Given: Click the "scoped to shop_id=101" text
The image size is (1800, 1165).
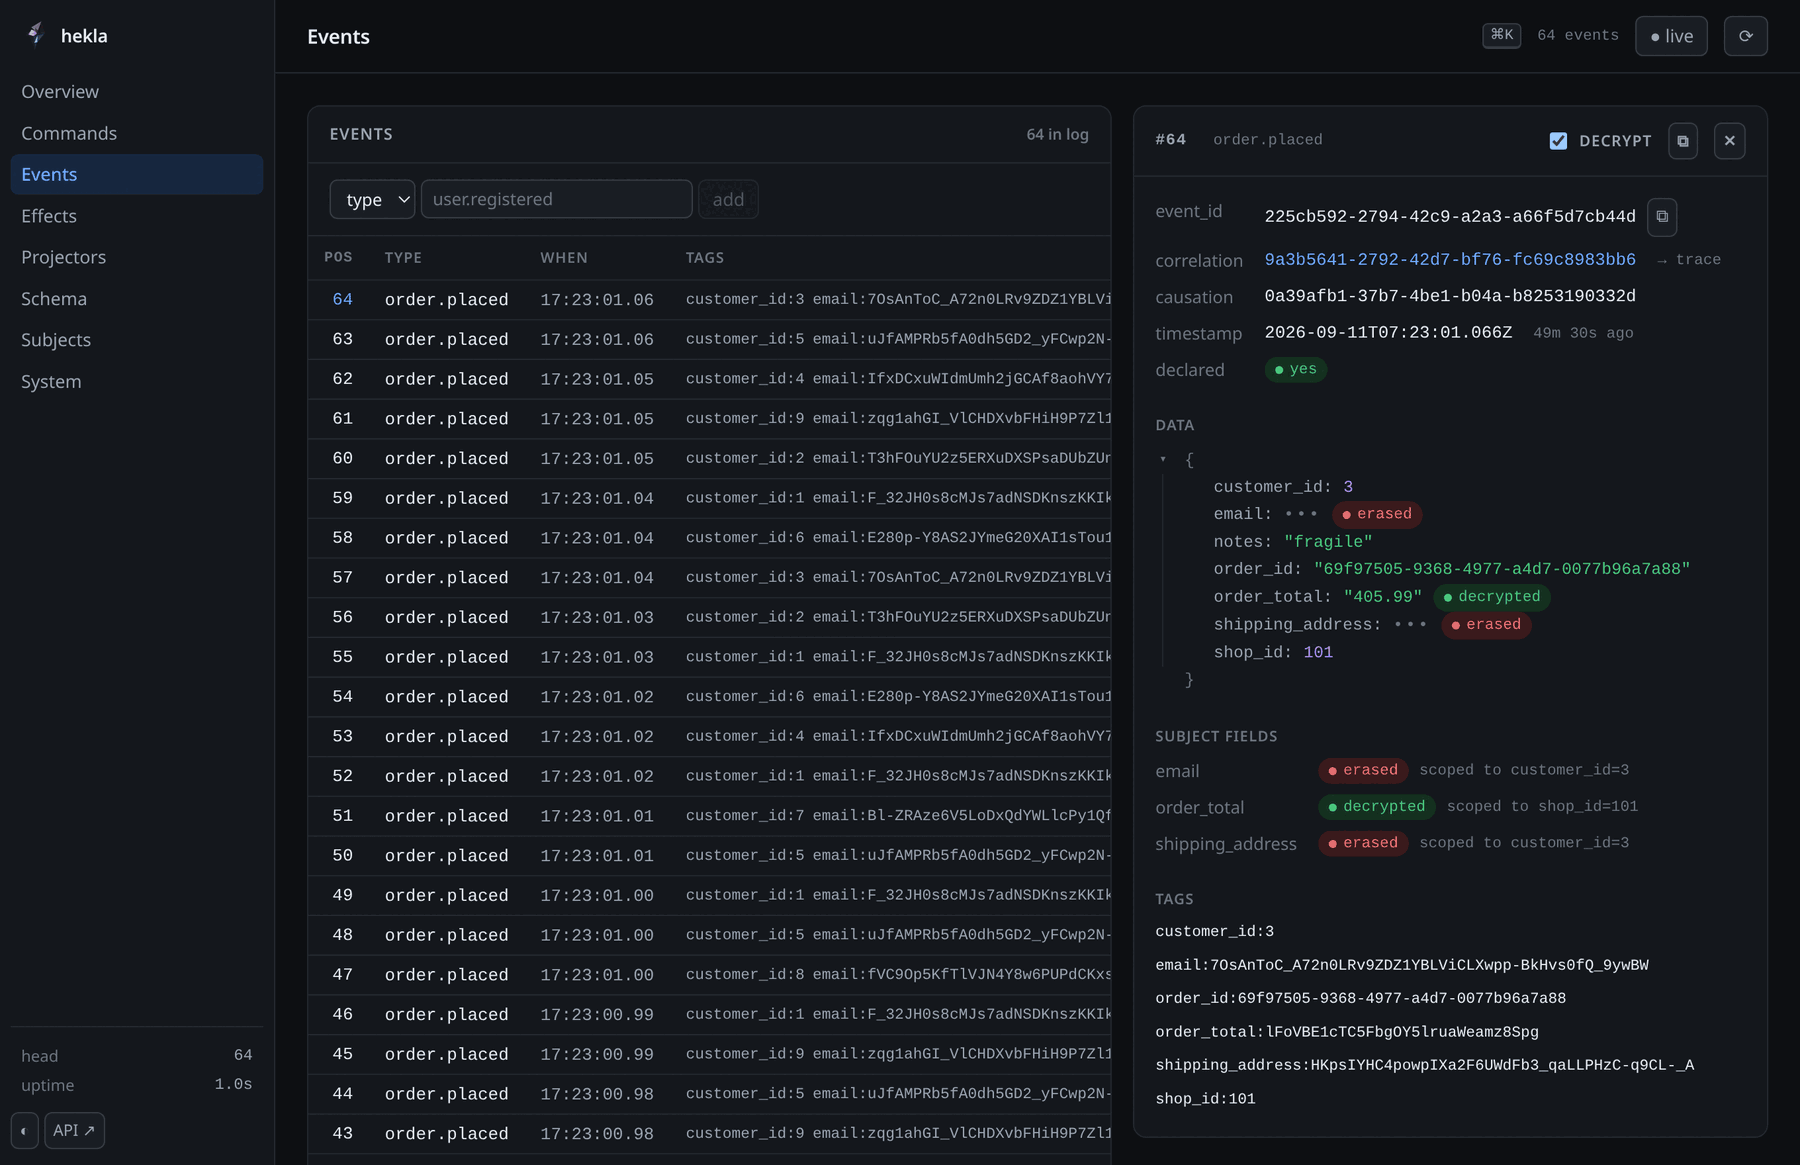Looking at the screenshot, I should point(1542,807).
